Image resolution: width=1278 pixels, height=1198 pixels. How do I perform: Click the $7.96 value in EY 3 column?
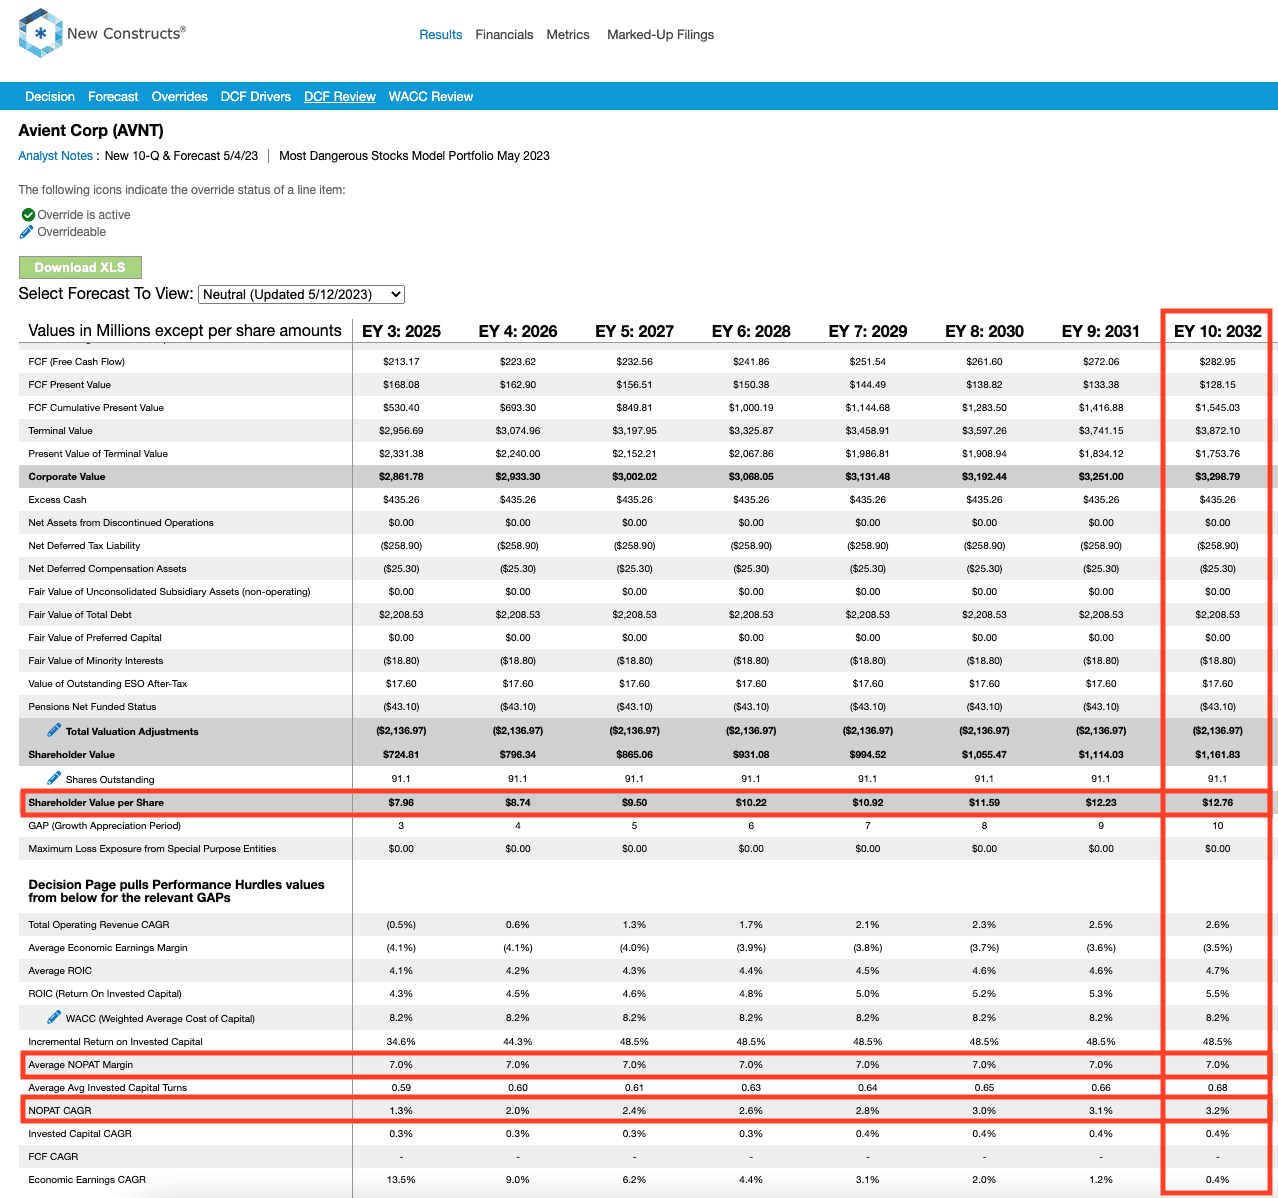pos(401,802)
